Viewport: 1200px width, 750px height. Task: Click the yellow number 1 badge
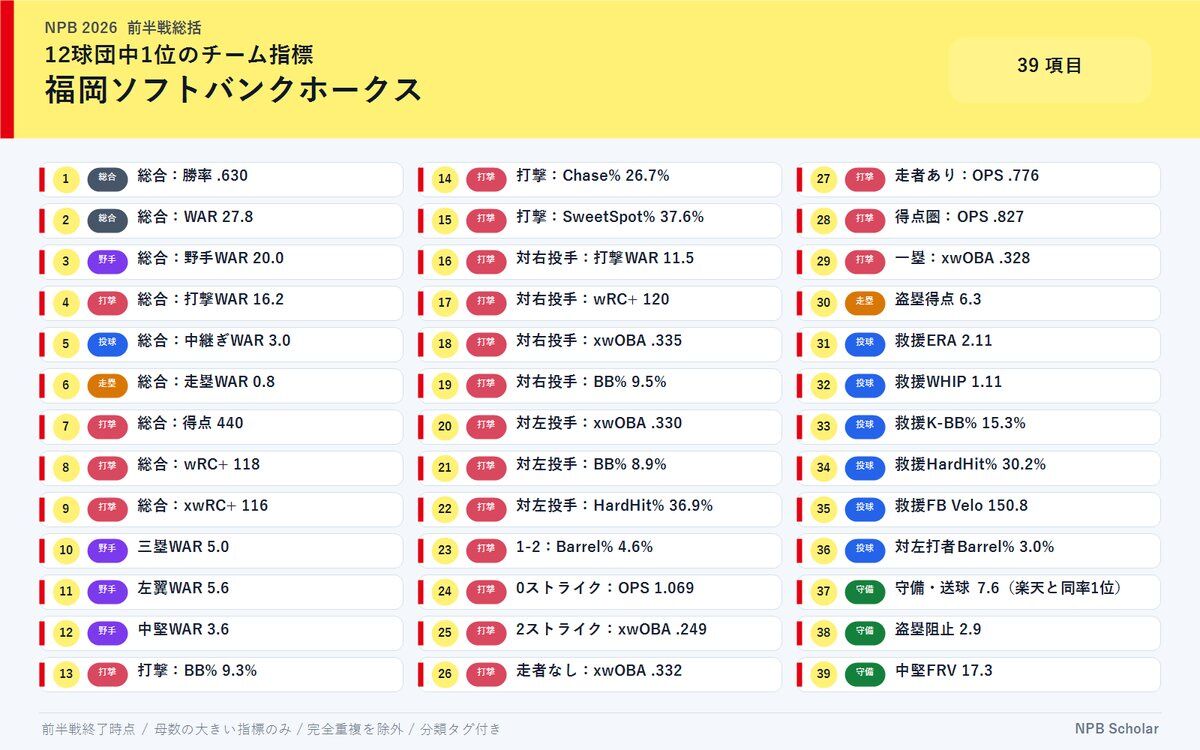click(65, 180)
